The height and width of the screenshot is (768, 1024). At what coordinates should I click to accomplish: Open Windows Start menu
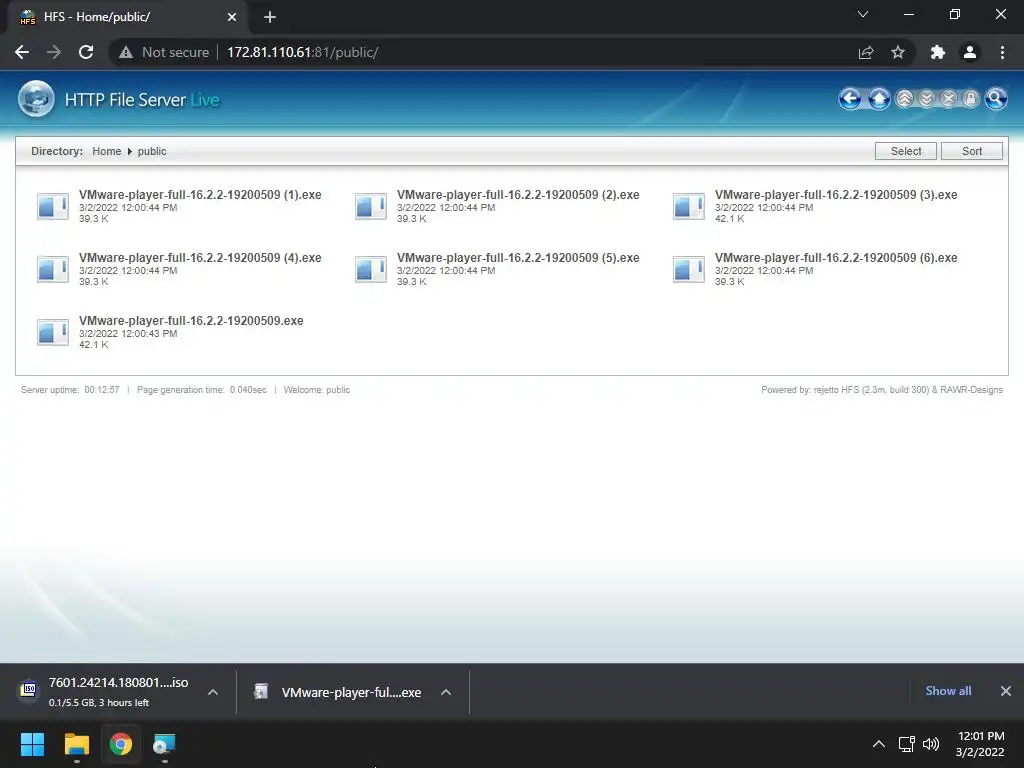point(32,744)
